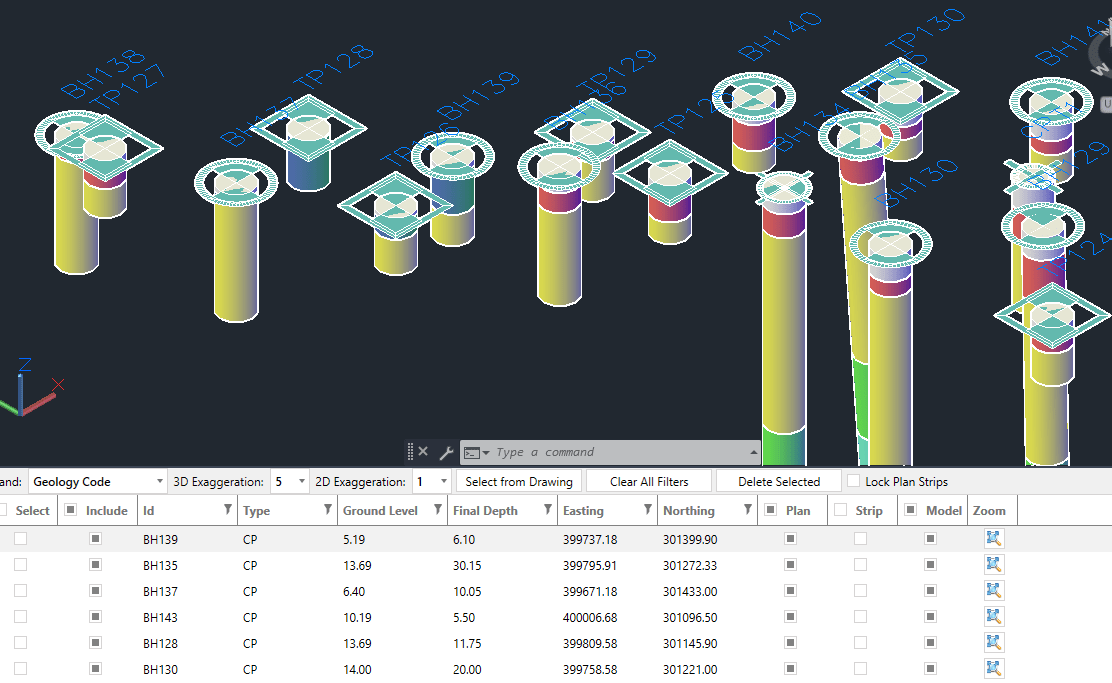Select the BH139 Id cell
The height and width of the screenshot is (683, 1112).
pos(160,540)
